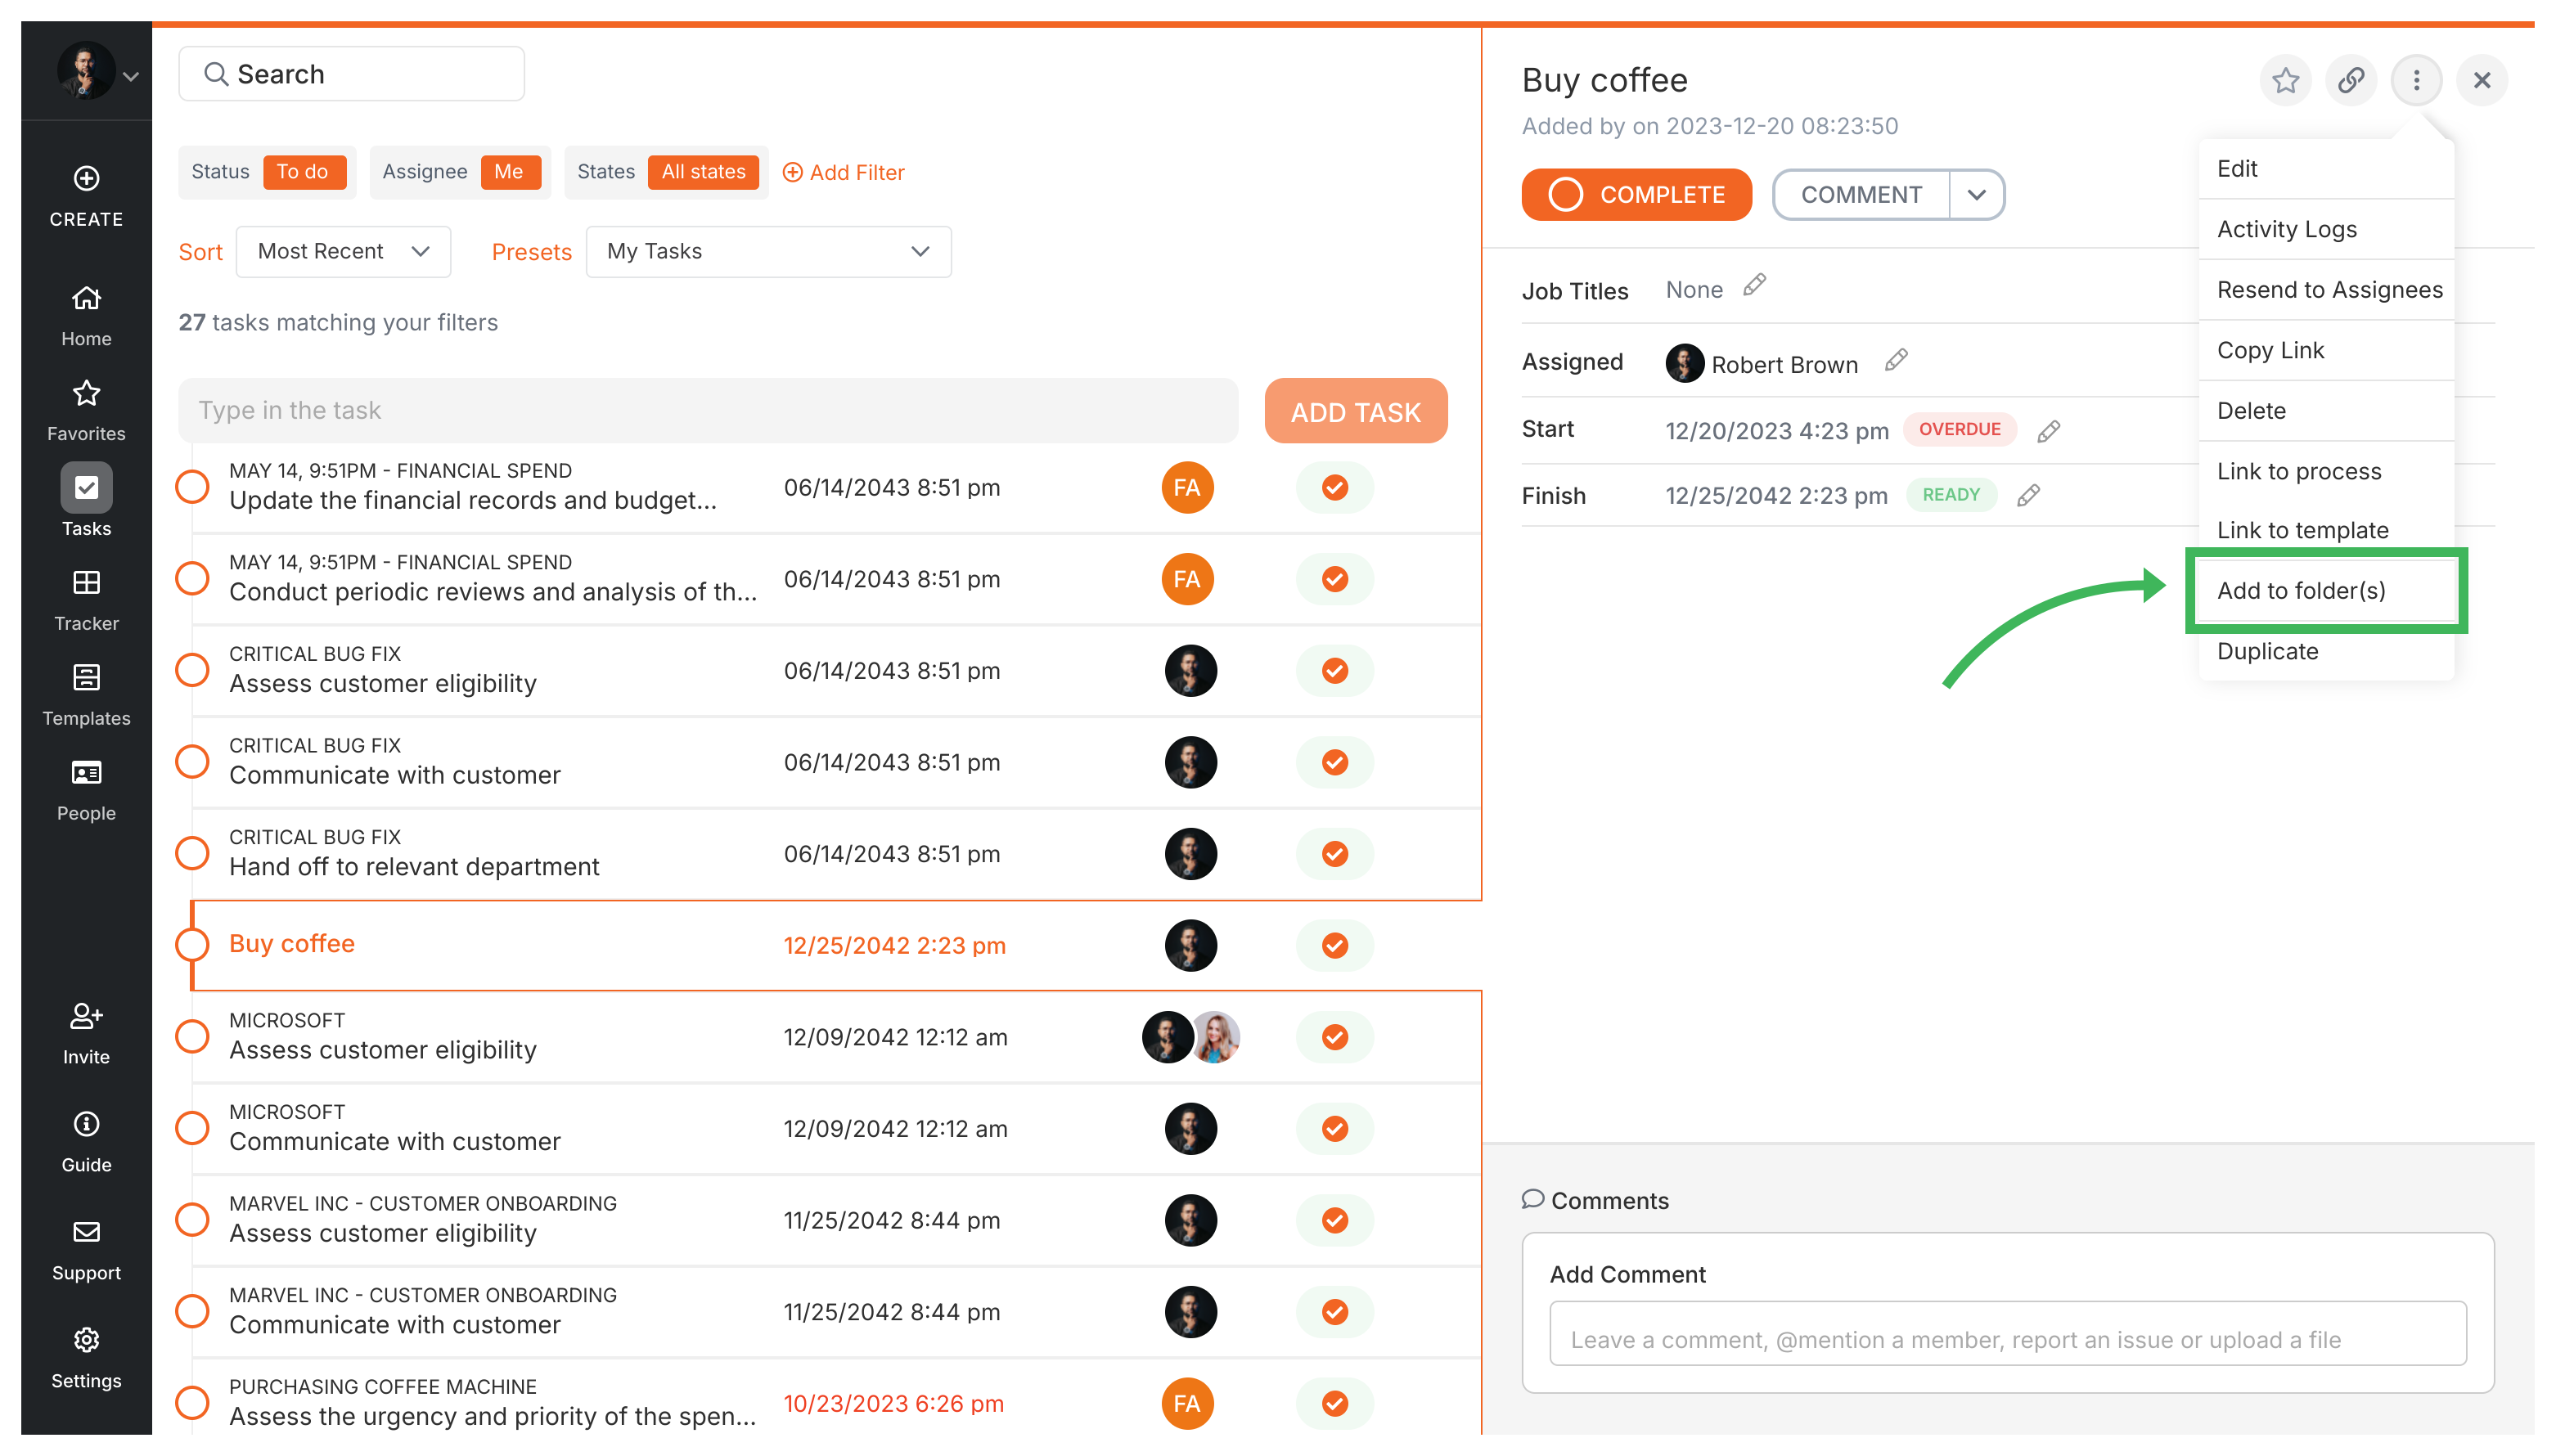Open the My Tasks presets dropdown

[x=767, y=251]
